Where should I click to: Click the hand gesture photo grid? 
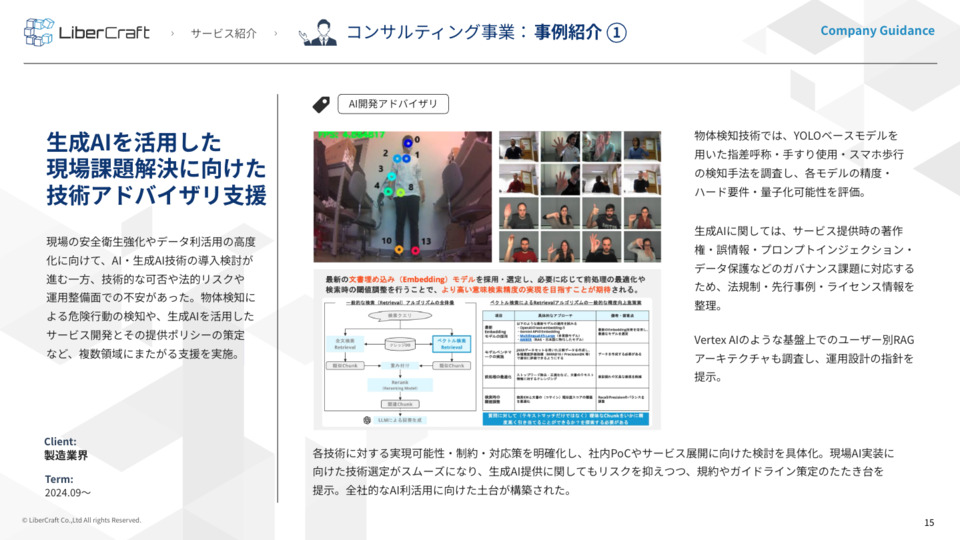click(580, 197)
